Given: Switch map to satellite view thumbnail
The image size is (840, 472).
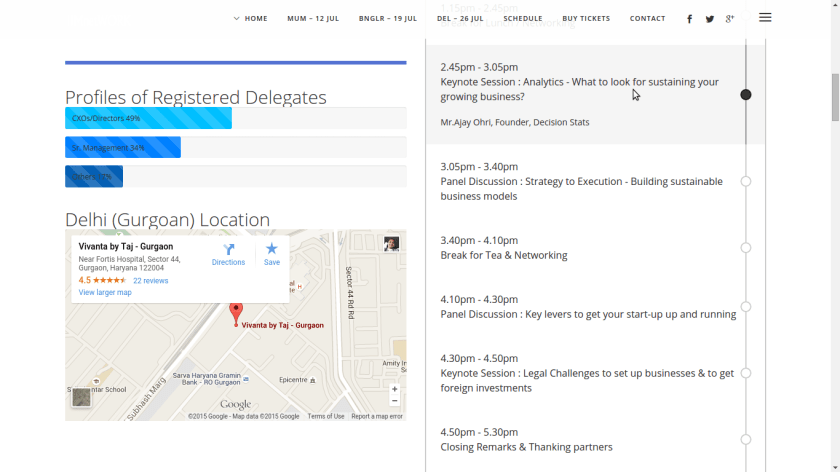Looking at the screenshot, I should click(x=81, y=397).
